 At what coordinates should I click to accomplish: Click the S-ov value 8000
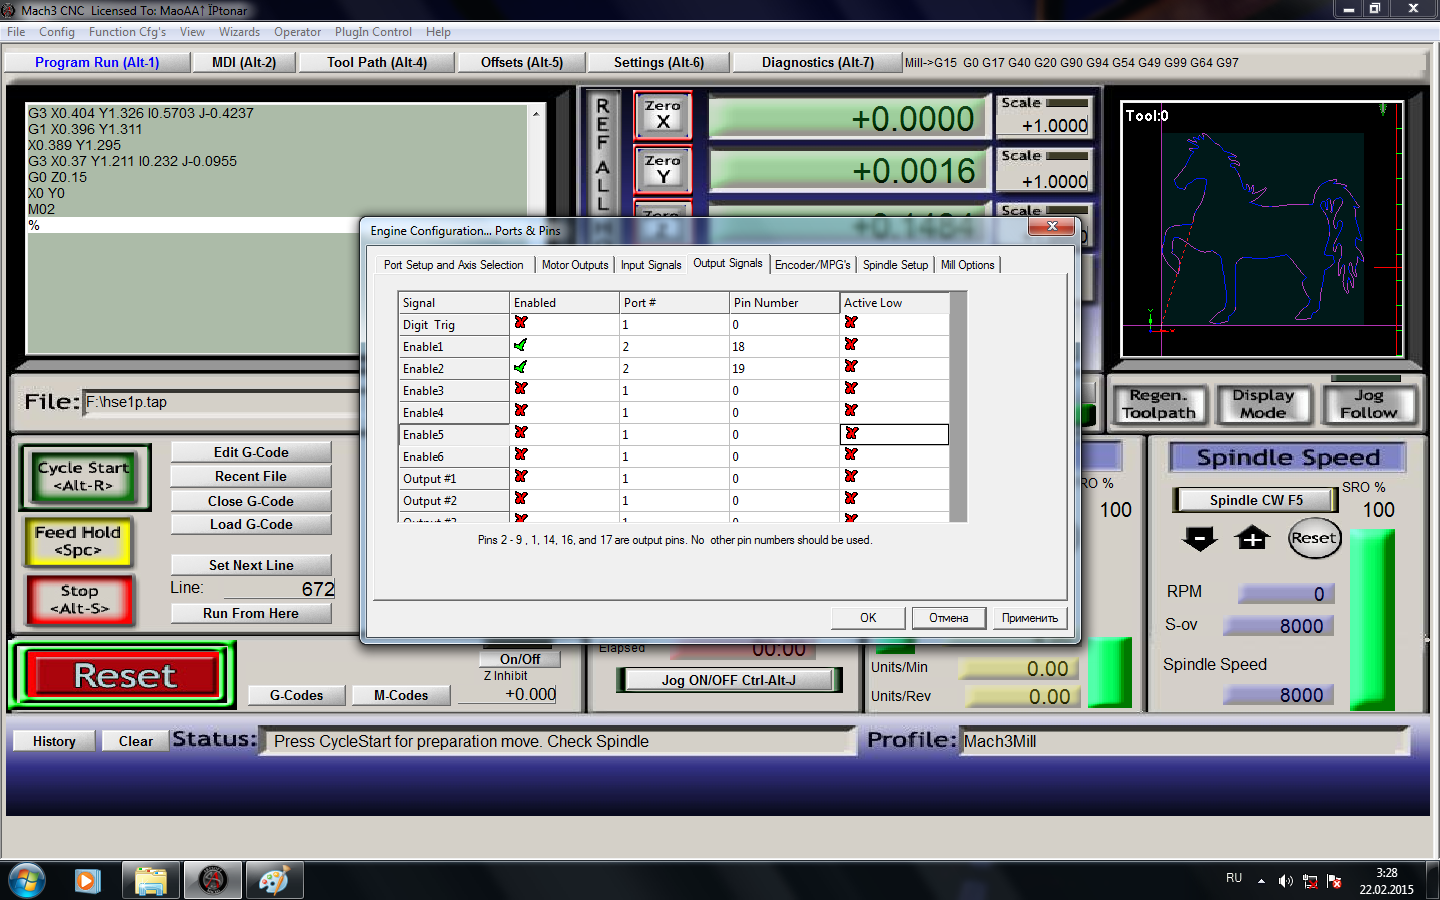click(x=1278, y=626)
